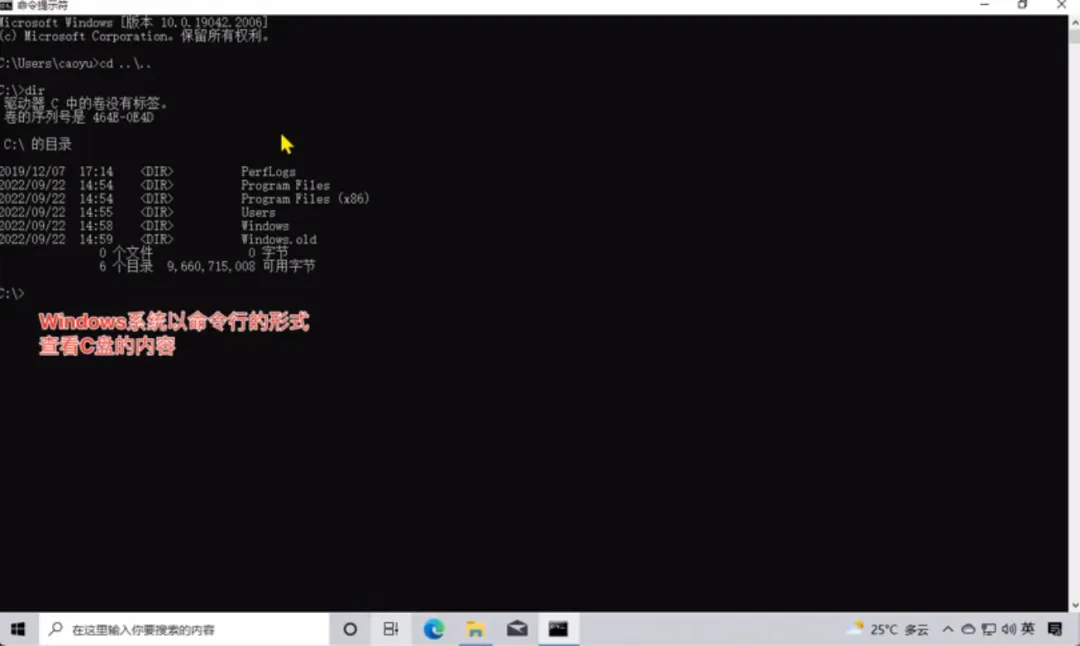
Task: Open the notification action center
Action: point(1055,629)
